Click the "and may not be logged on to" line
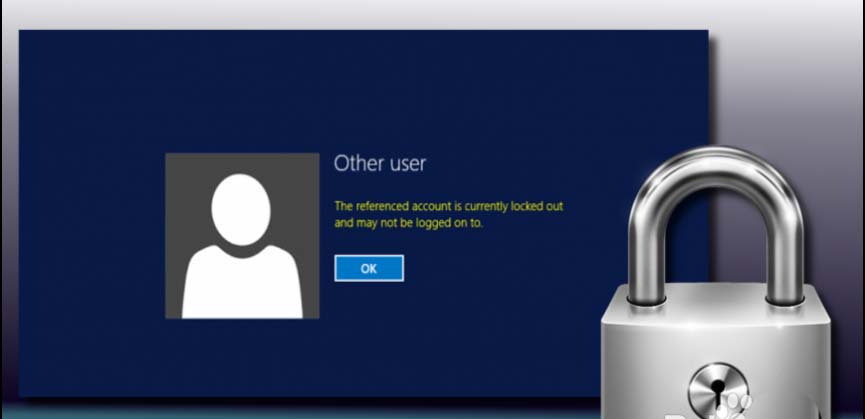This screenshot has height=419, width=865. tap(408, 222)
